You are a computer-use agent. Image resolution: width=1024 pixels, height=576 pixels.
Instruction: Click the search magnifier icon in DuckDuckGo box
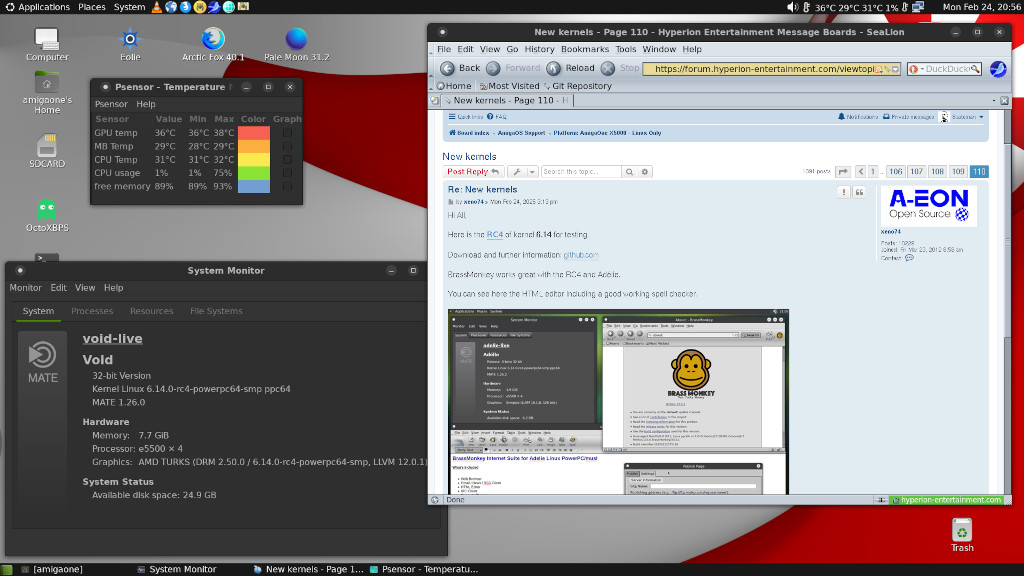click(974, 69)
